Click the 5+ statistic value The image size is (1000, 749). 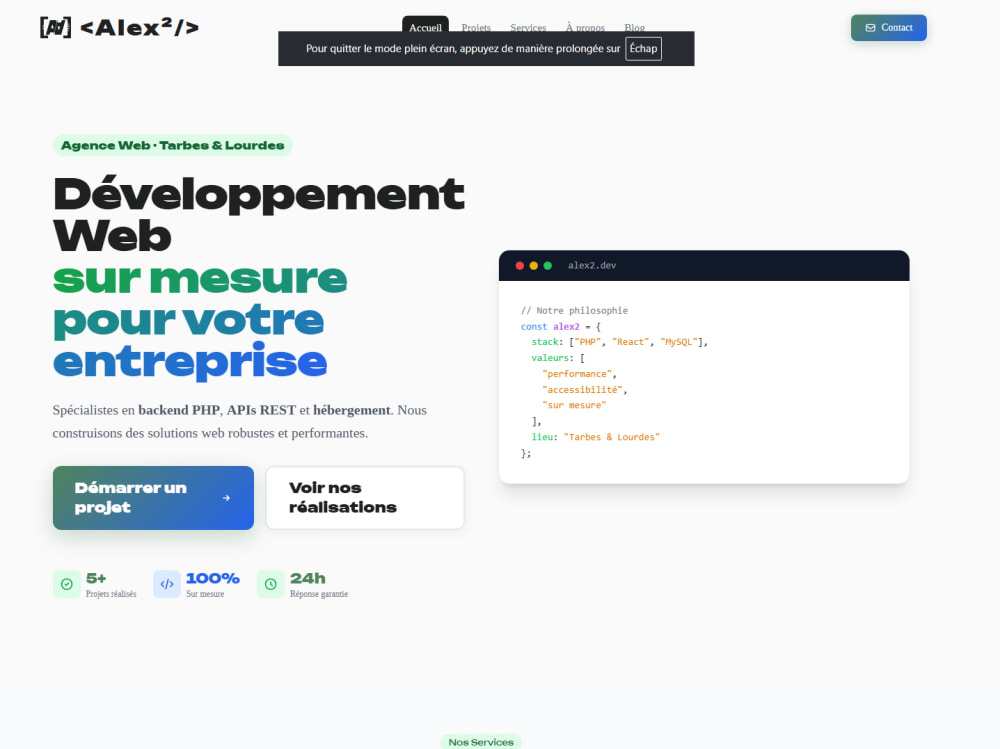(96, 578)
